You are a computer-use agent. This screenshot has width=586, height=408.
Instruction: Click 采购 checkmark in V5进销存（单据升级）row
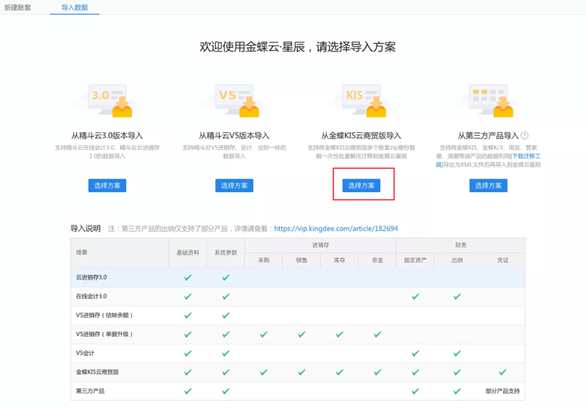click(264, 334)
